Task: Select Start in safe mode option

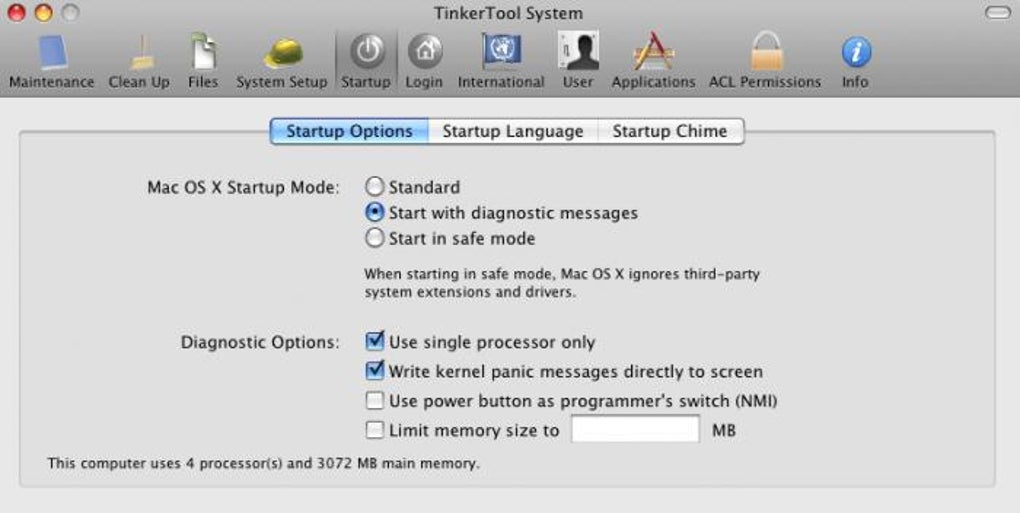Action: click(x=375, y=239)
